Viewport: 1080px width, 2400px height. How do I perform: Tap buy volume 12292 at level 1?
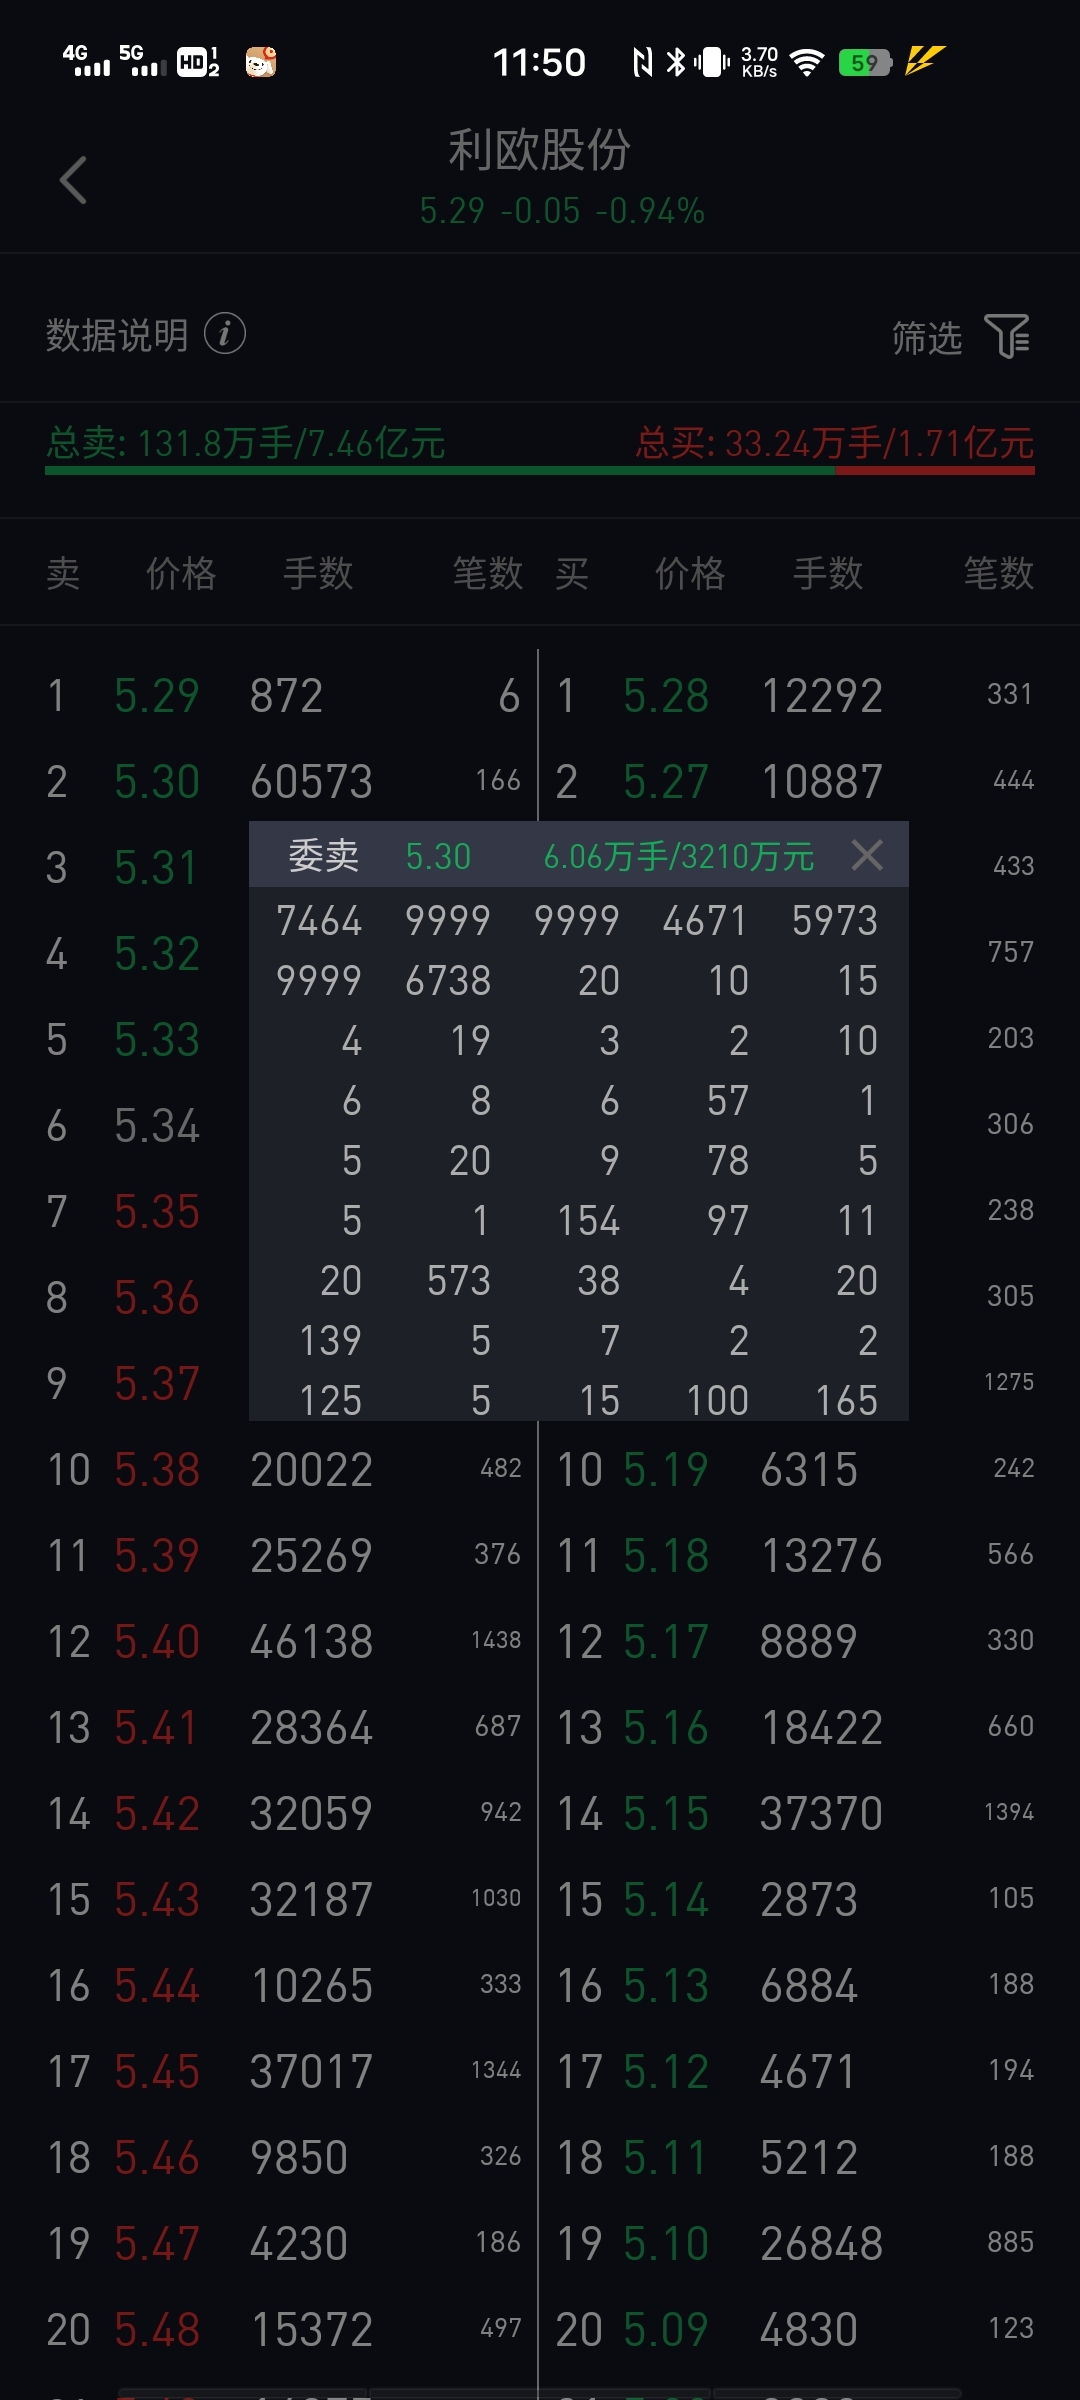coord(822,696)
